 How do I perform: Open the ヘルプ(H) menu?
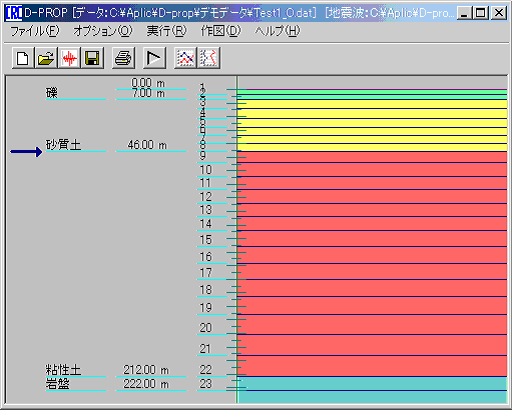[277, 31]
